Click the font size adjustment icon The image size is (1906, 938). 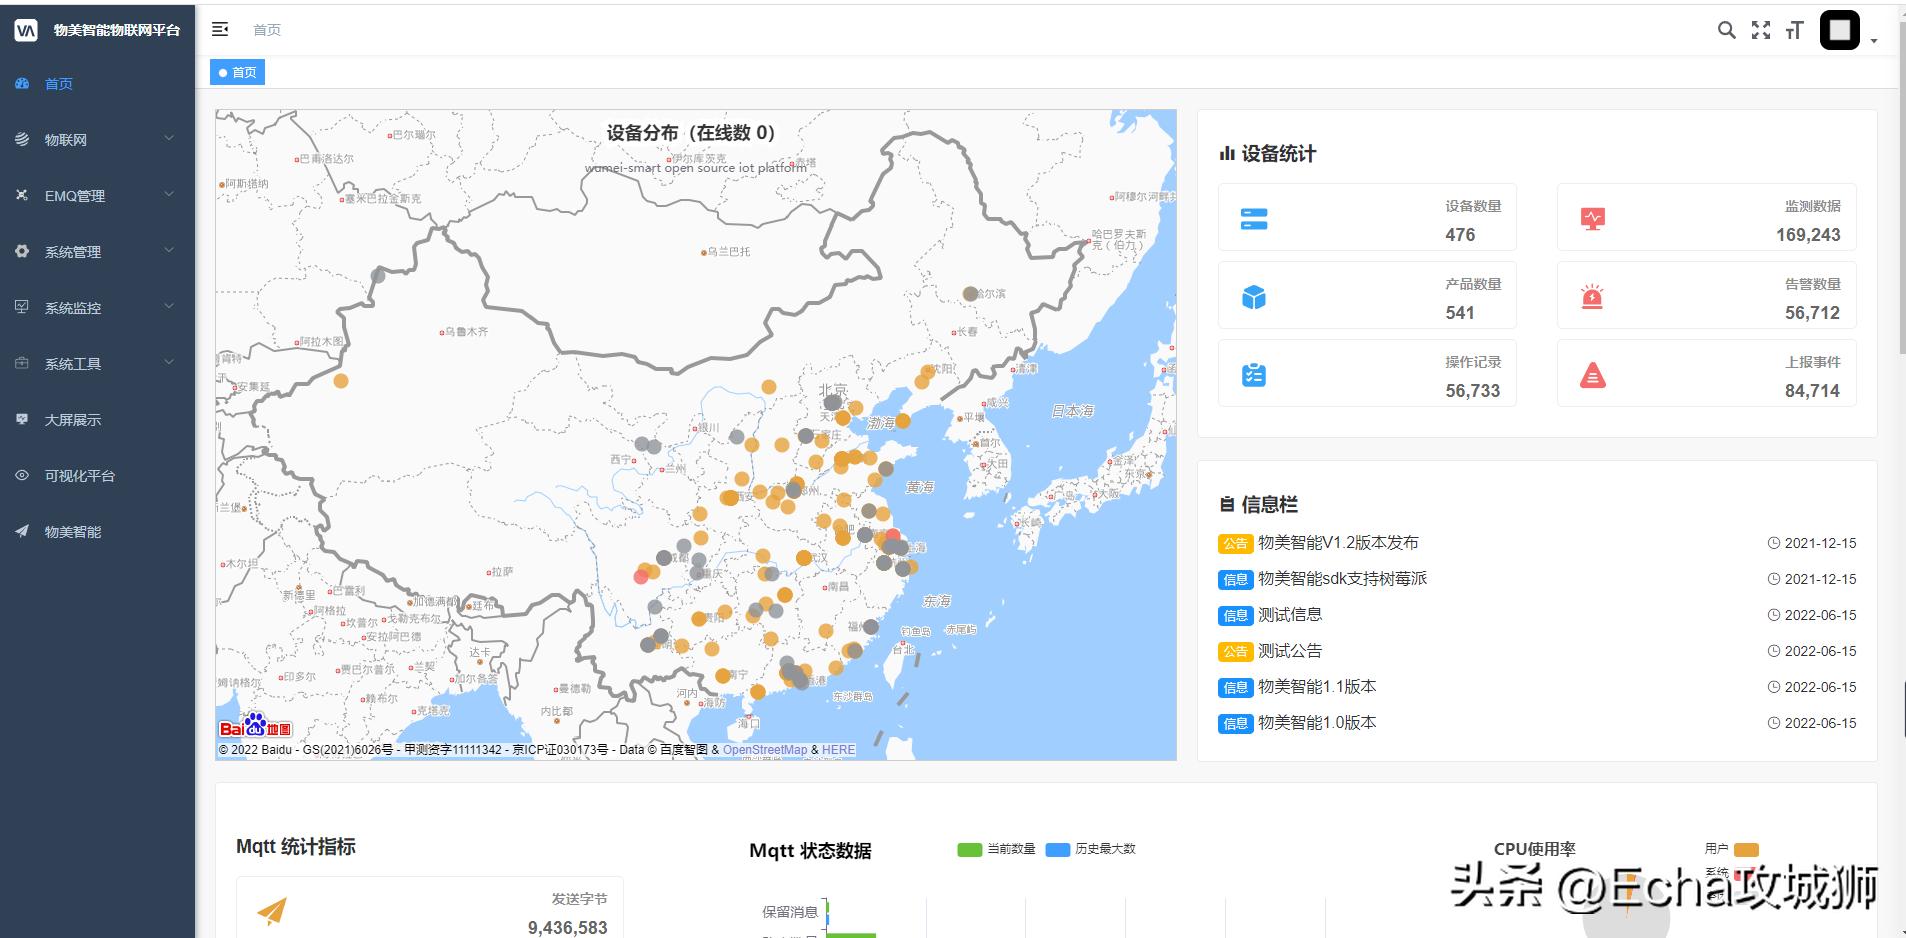click(1796, 30)
